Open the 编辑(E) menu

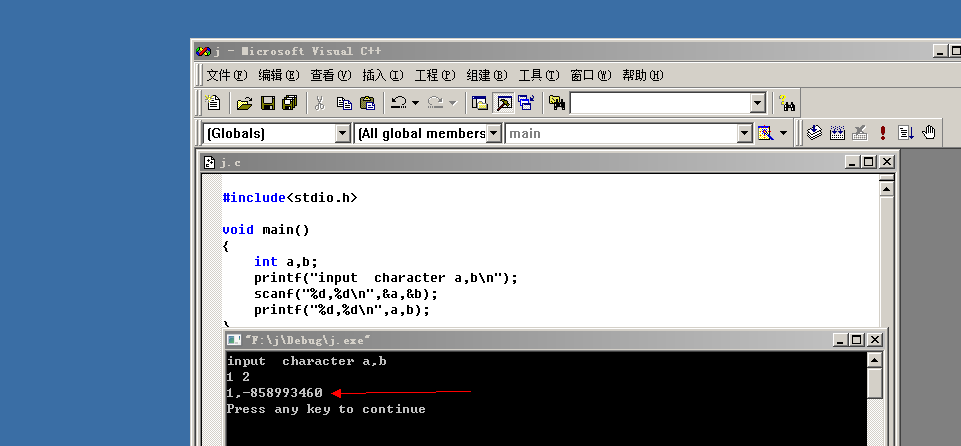279,75
